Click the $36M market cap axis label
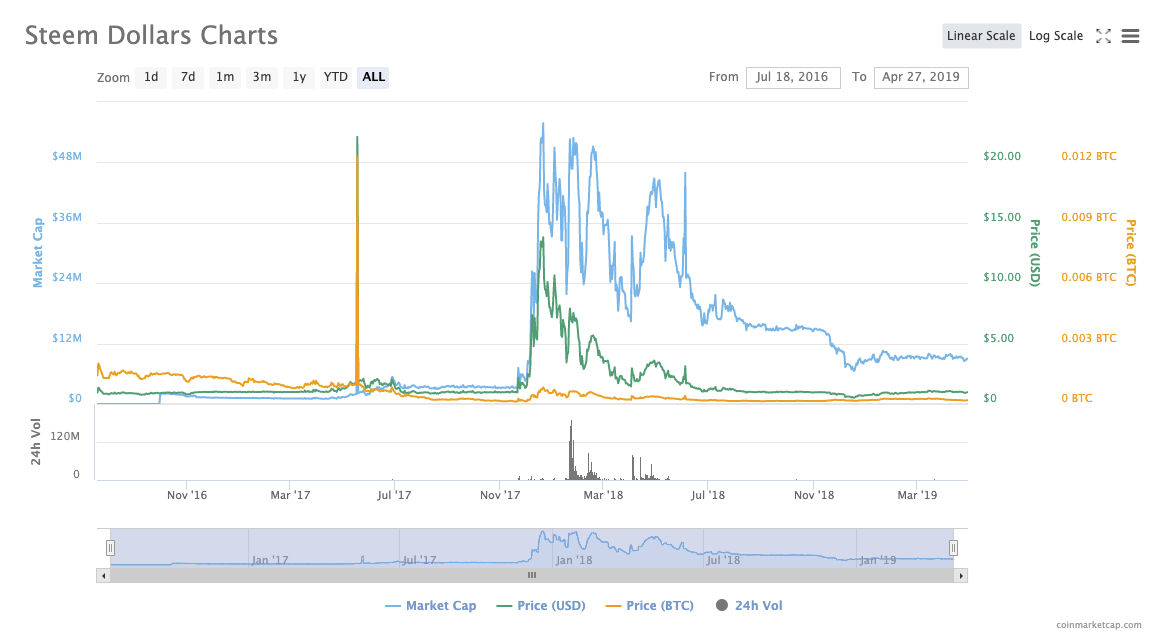This screenshot has height=641, width=1176. (x=67, y=217)
